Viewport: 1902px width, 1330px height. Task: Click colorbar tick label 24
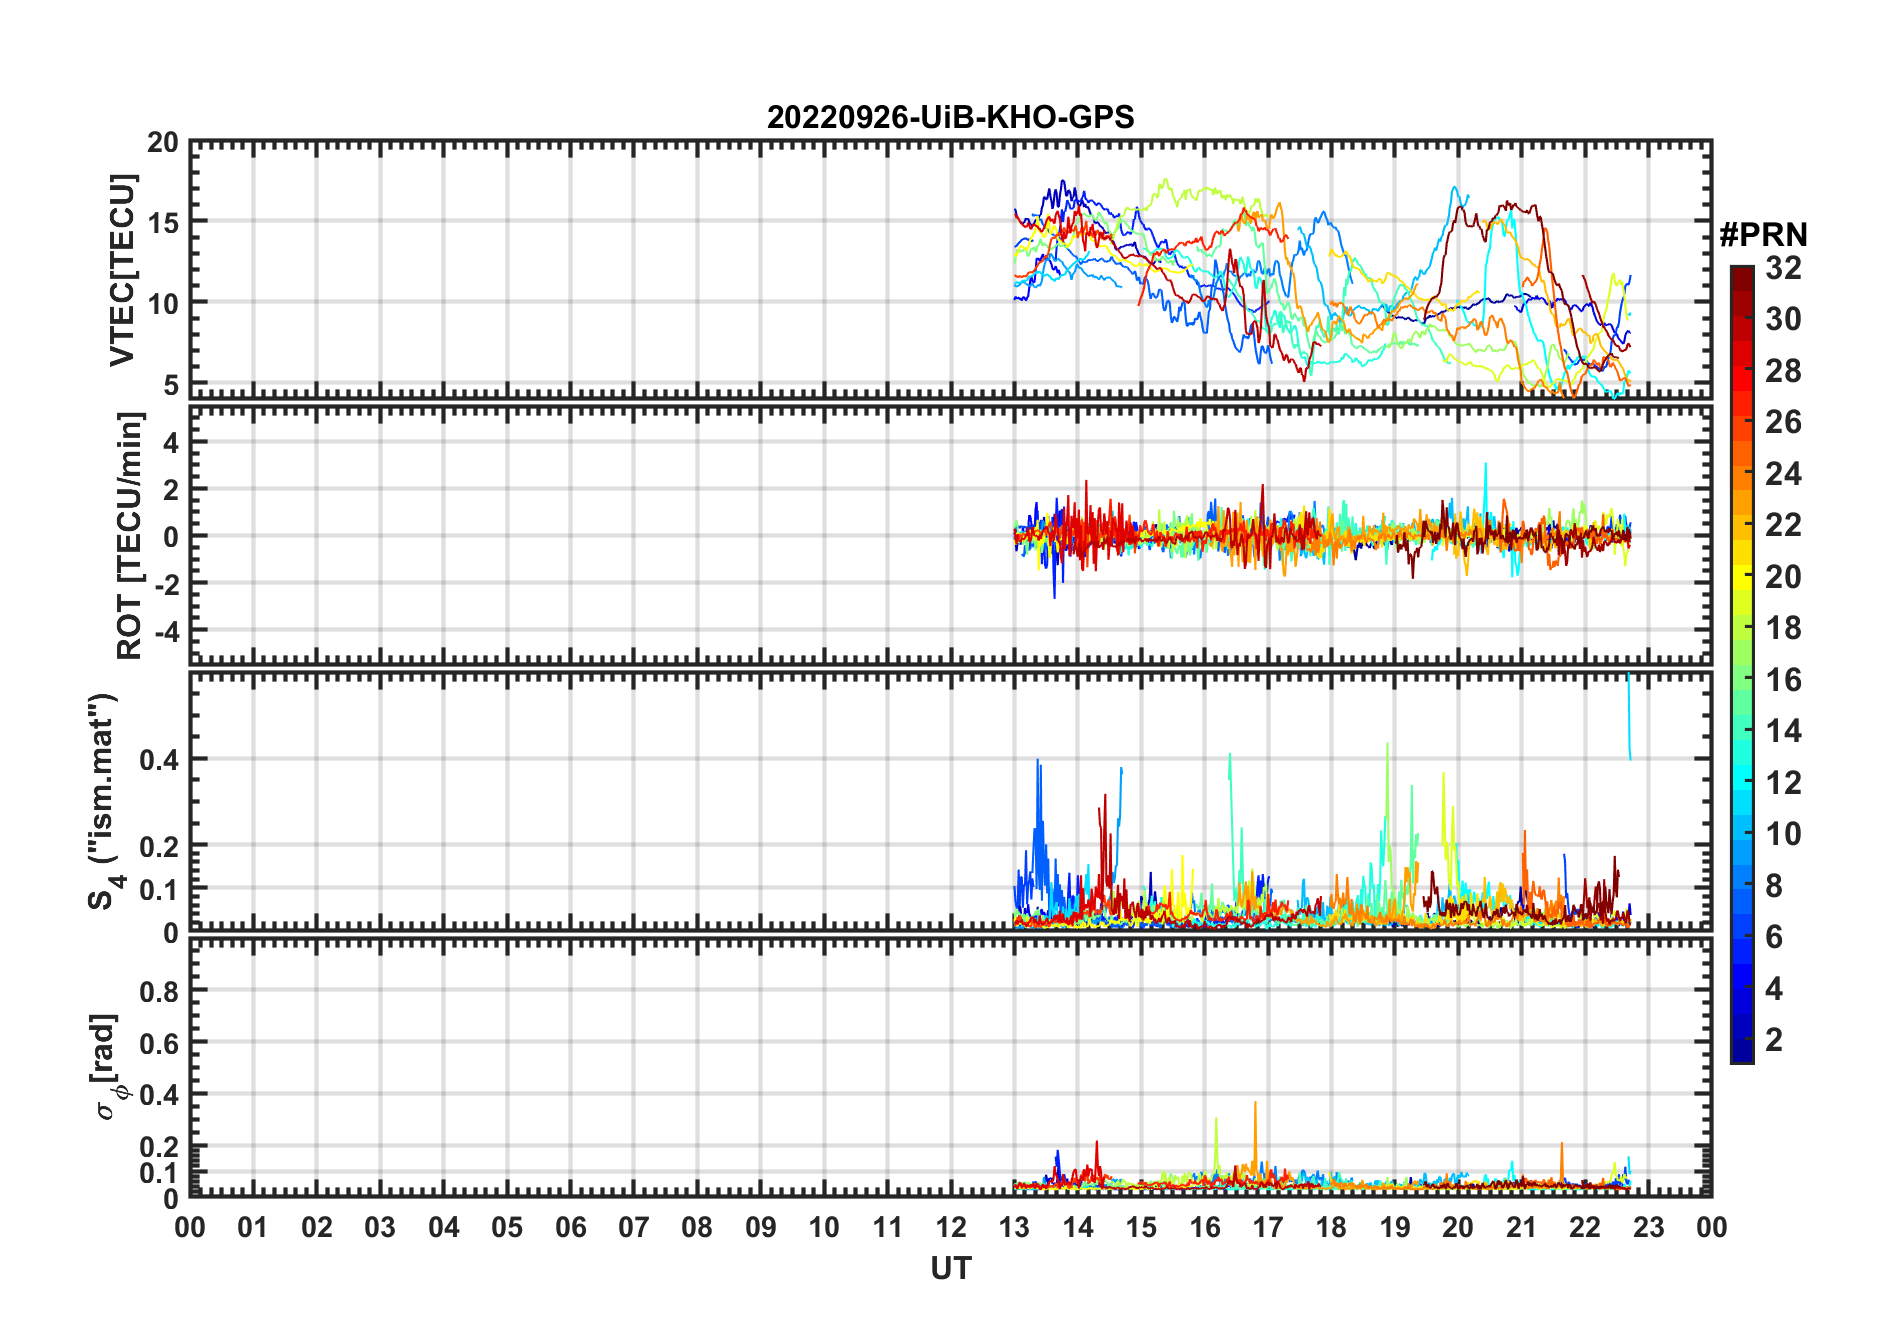(1783, 474)
